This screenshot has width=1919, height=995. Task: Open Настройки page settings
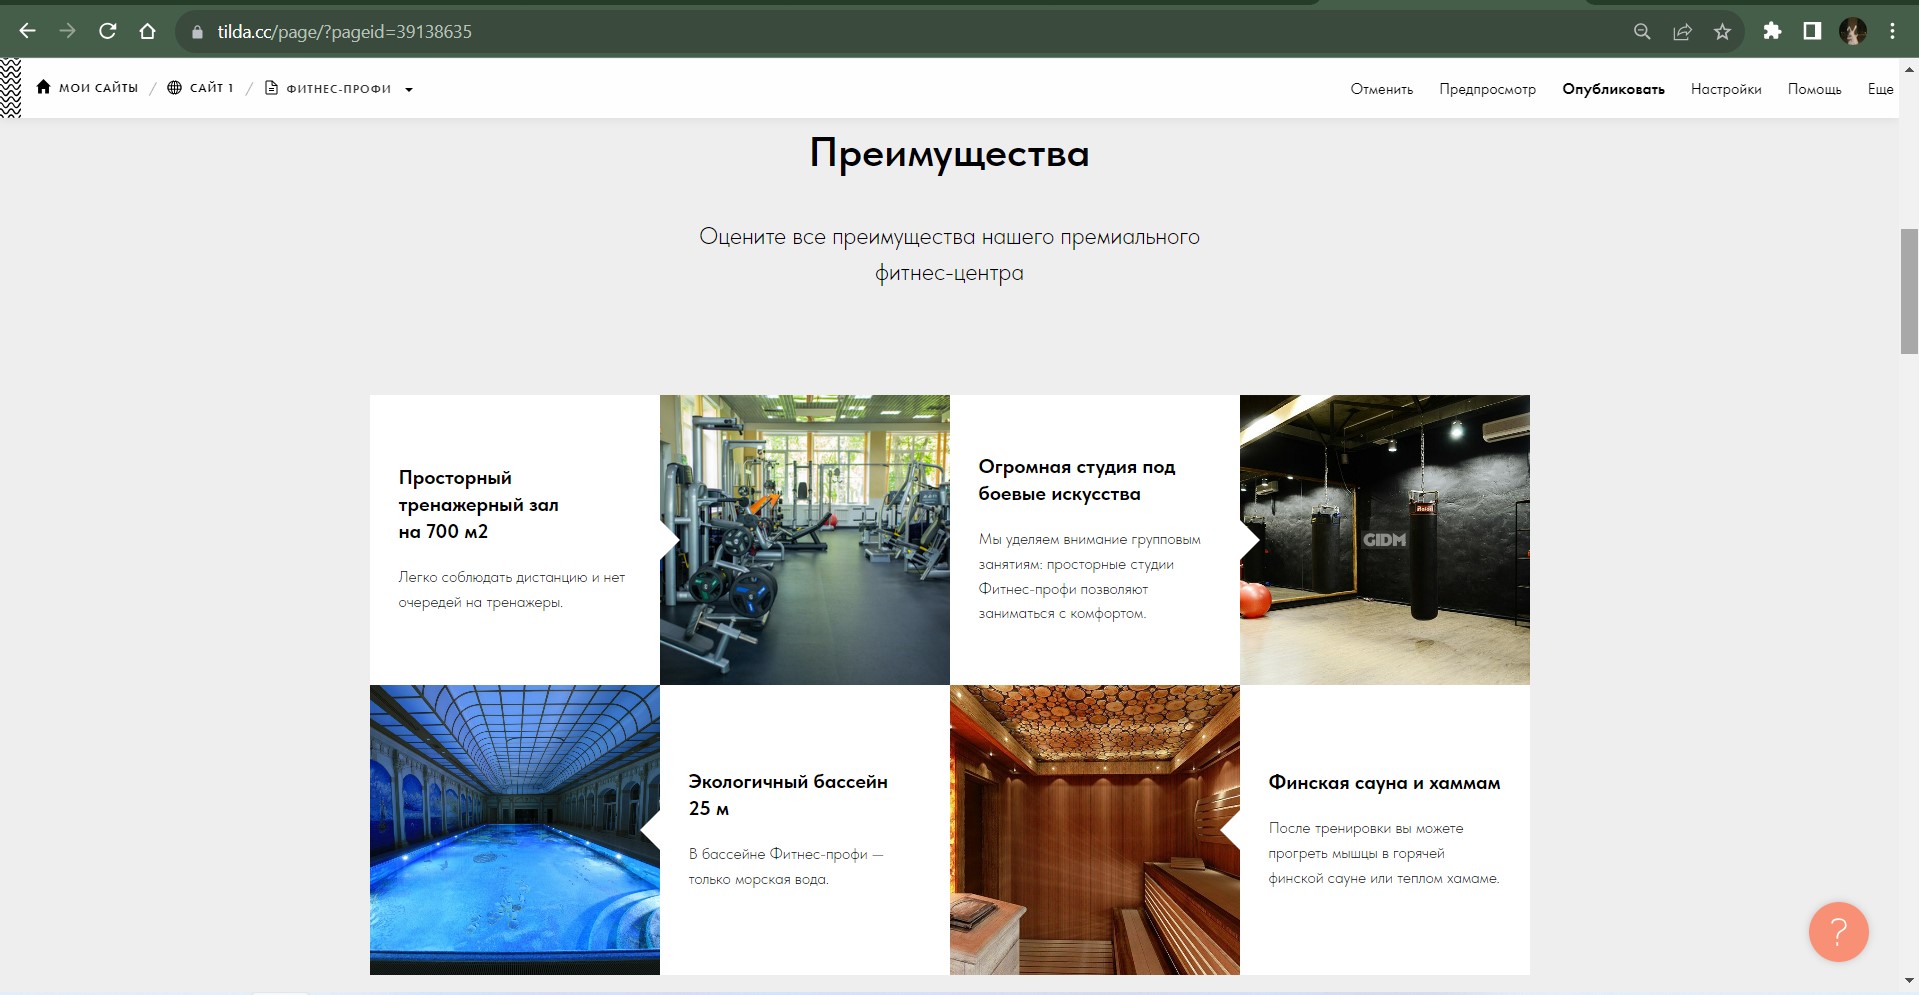point(1726,89)
